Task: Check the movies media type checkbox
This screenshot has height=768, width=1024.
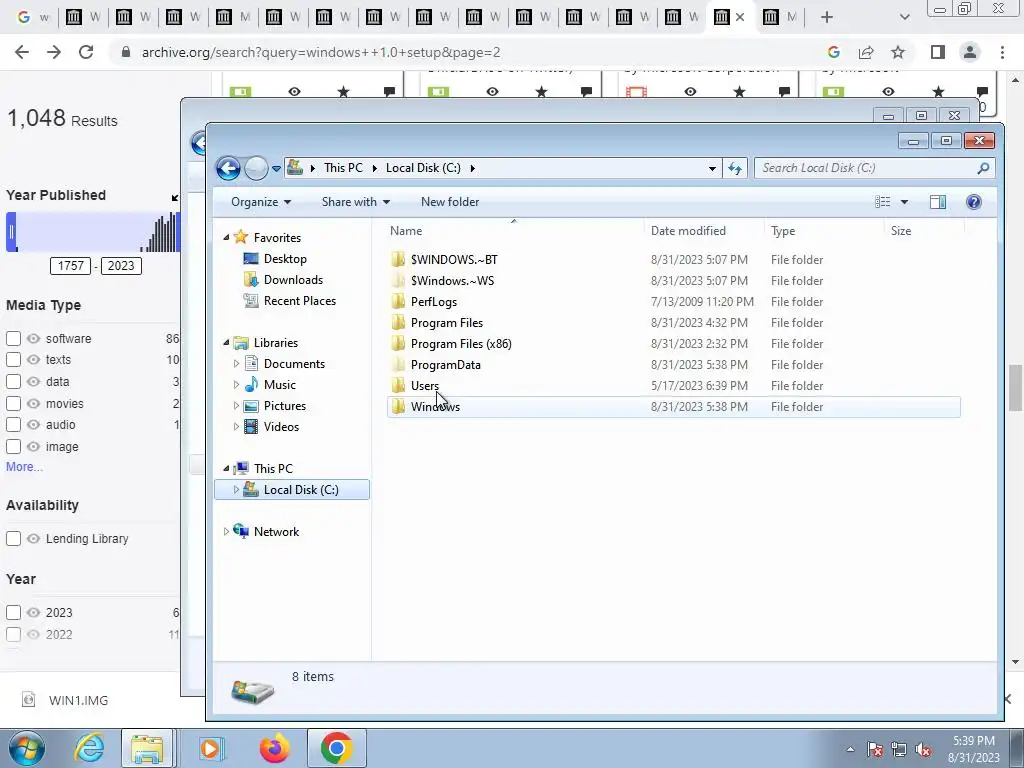Action: [x=13, y=404]
